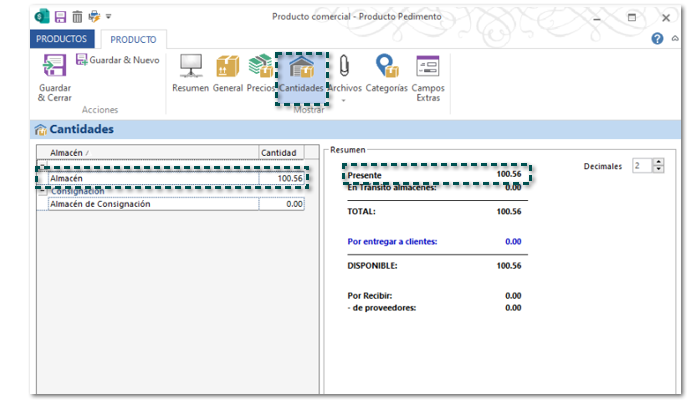This screenshot has width=690, height=403.
Task: Select the PRODUCTO ribbon tab
Action: coord(133,39)
